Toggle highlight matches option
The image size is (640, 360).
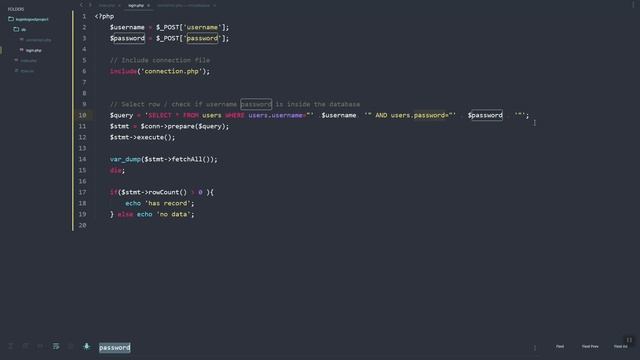(86, 346)
